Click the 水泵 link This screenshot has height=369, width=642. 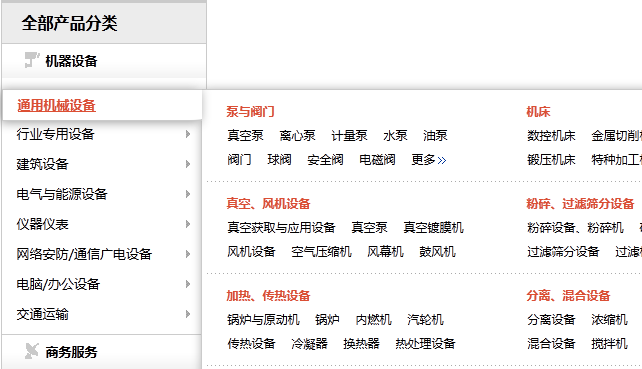396,136
